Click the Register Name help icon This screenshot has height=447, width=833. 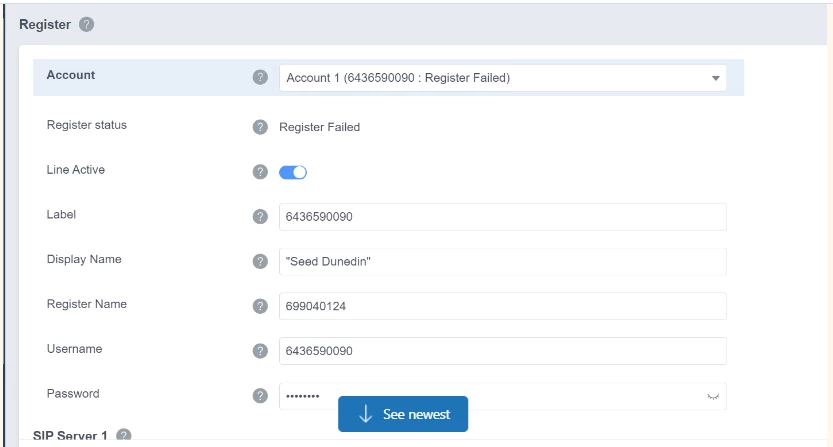pos(260,306)
